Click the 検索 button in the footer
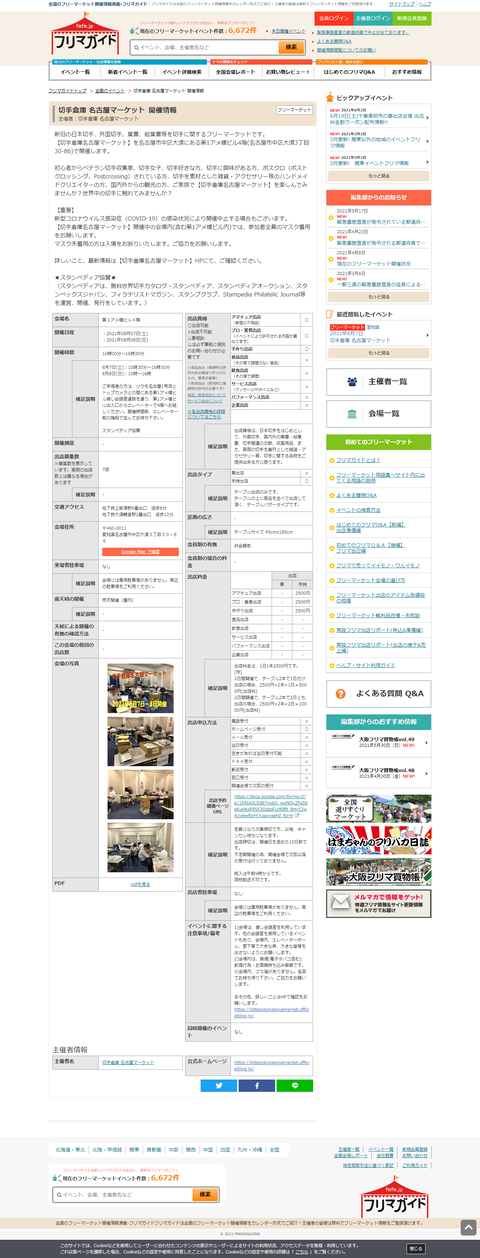 pos(205,1194)
